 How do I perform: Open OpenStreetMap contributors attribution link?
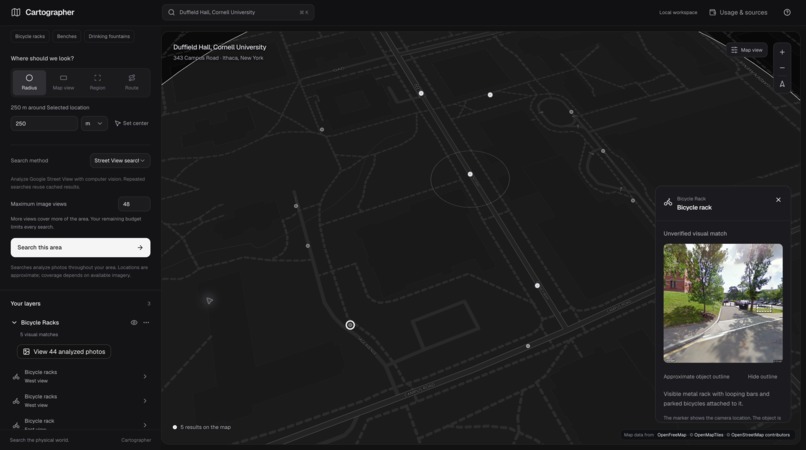[x=760, y=435]
